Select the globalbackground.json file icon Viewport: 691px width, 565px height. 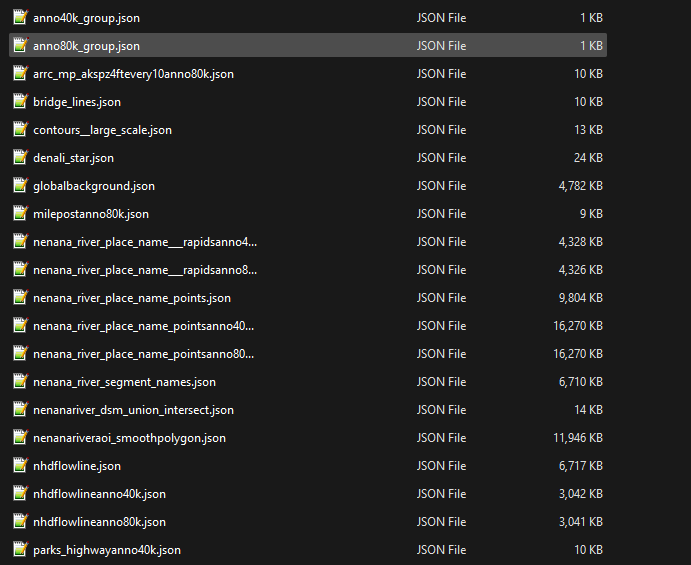point(20,186)
